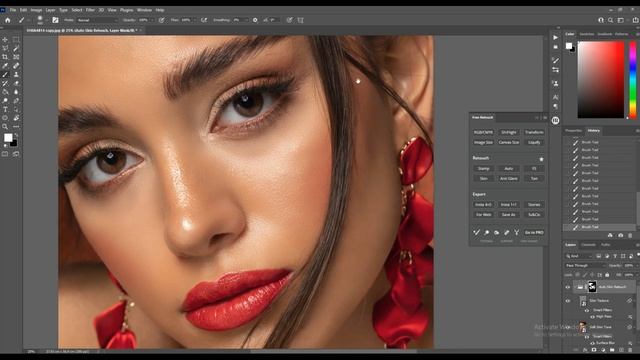This screenshot has width=640, height=360.
Task: Hide the Skin Texture layer
Action: point(568,301)
